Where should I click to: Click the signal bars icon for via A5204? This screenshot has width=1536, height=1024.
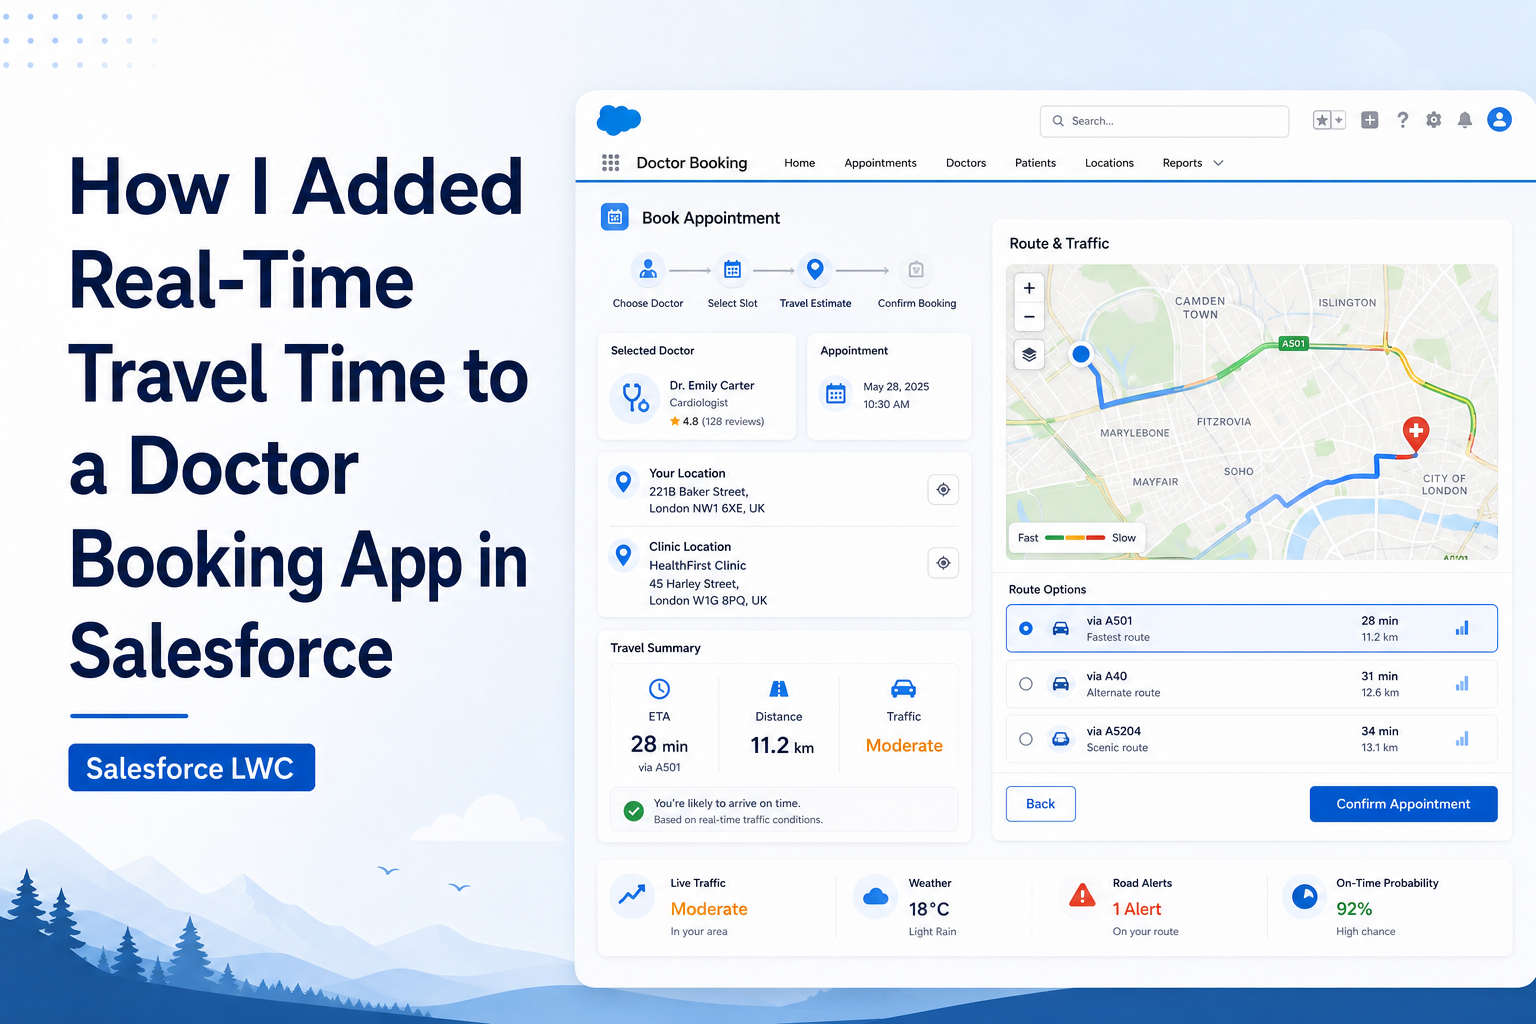pyautogui.click(x=1462, y=739)
